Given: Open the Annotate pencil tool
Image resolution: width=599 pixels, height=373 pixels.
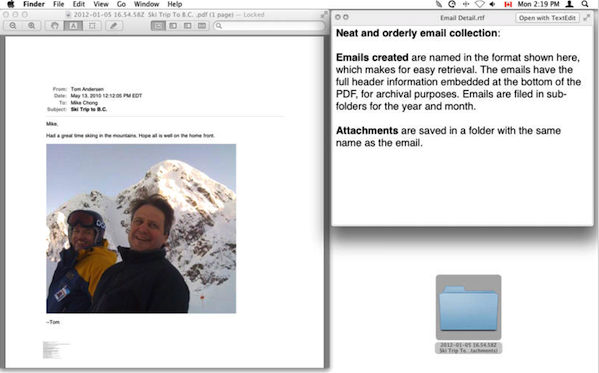Looking at the screenshot, I should click(114, 26).
